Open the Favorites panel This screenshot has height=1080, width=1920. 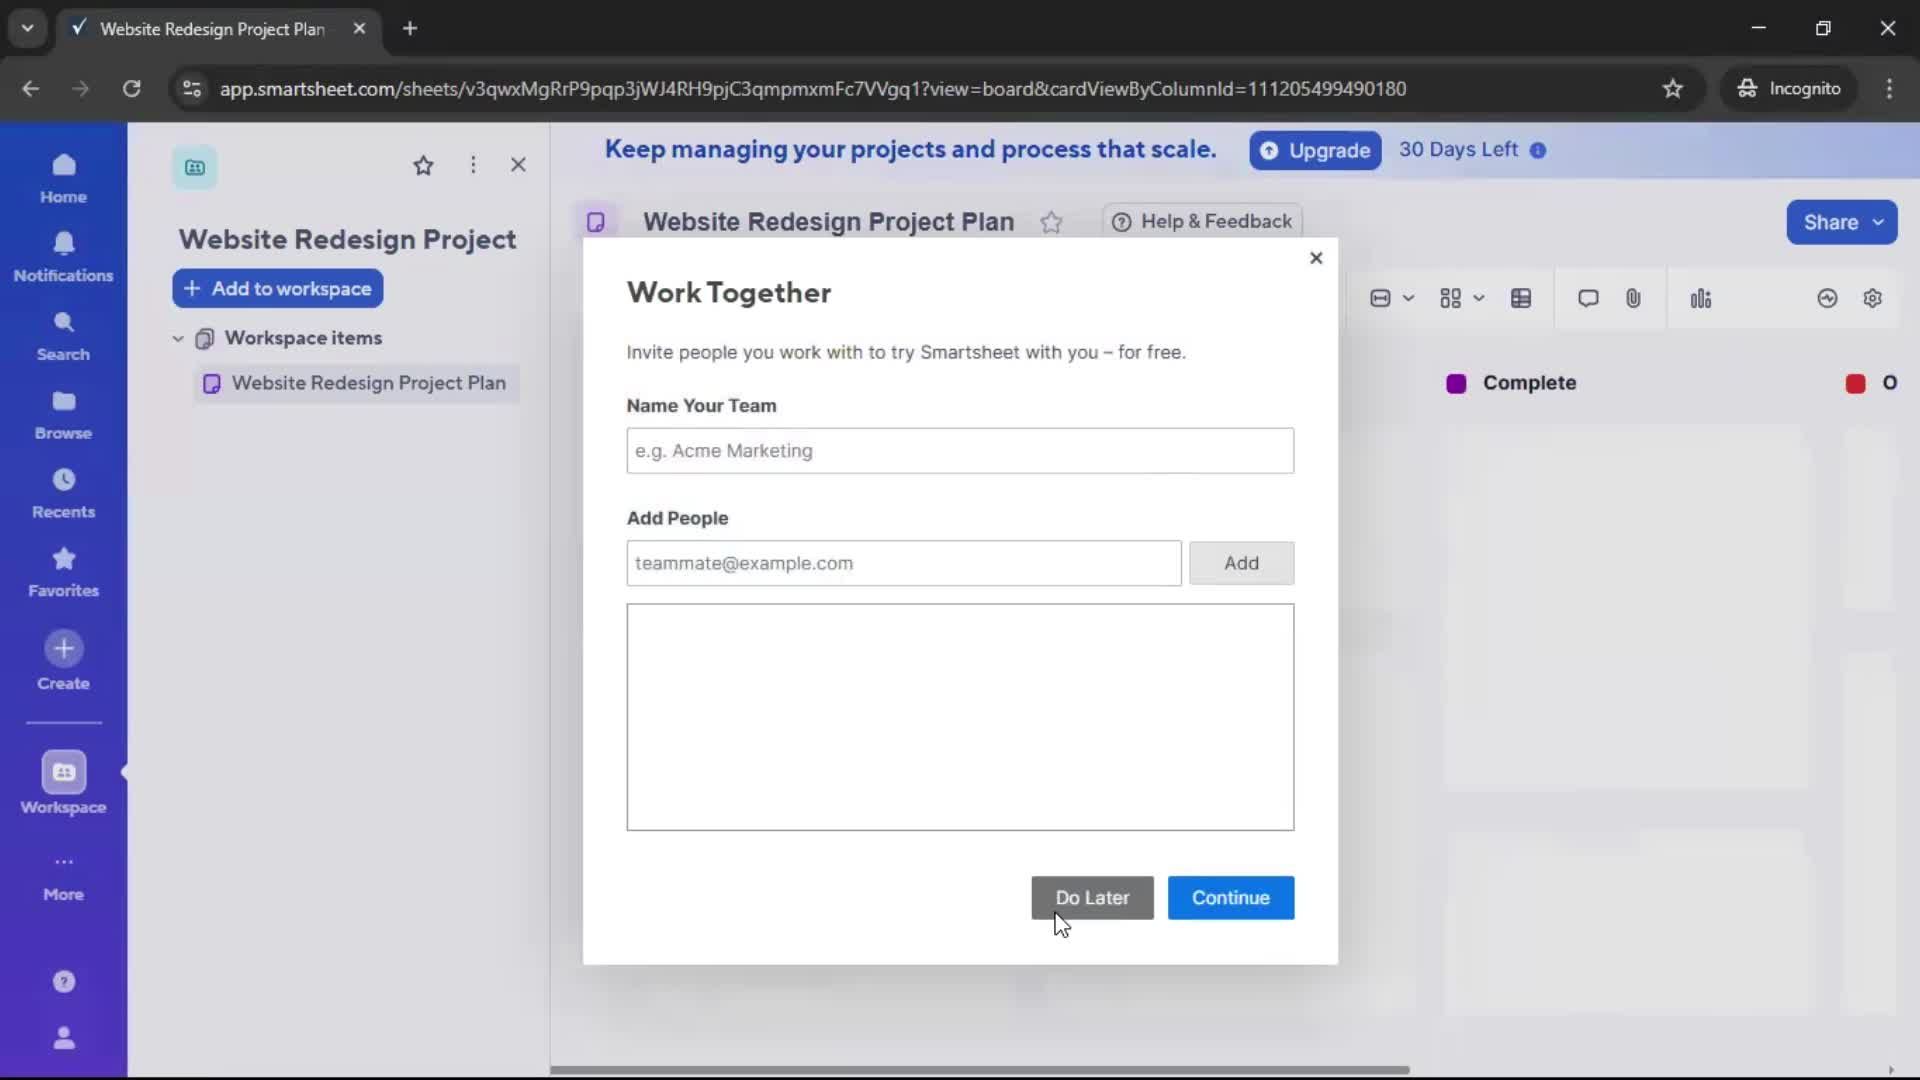coord(63,572)
